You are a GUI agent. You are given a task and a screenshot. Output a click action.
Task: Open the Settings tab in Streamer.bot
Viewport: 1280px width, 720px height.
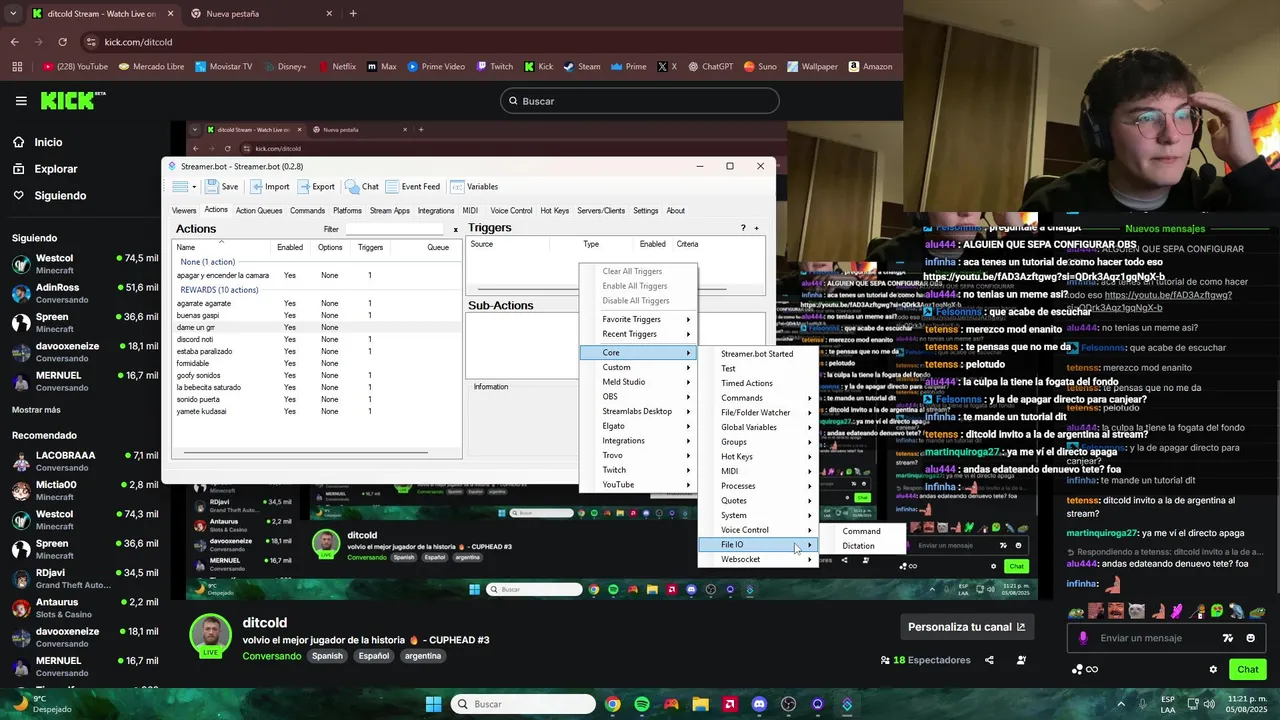[x=645, y=211]
